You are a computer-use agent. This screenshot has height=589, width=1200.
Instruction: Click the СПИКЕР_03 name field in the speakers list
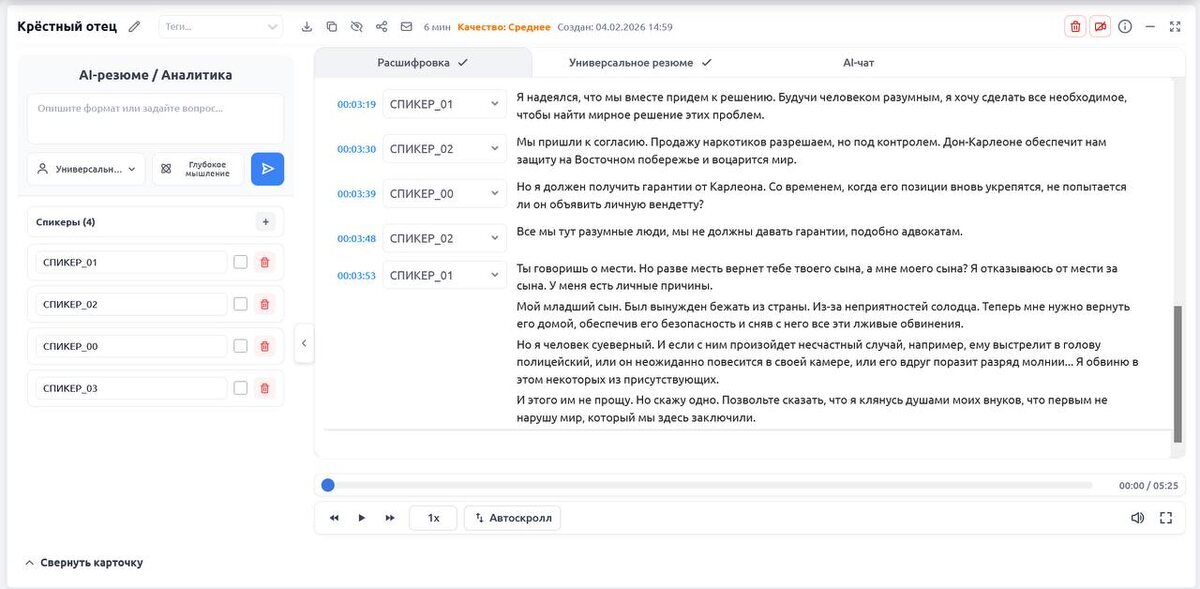coord(131,388)
